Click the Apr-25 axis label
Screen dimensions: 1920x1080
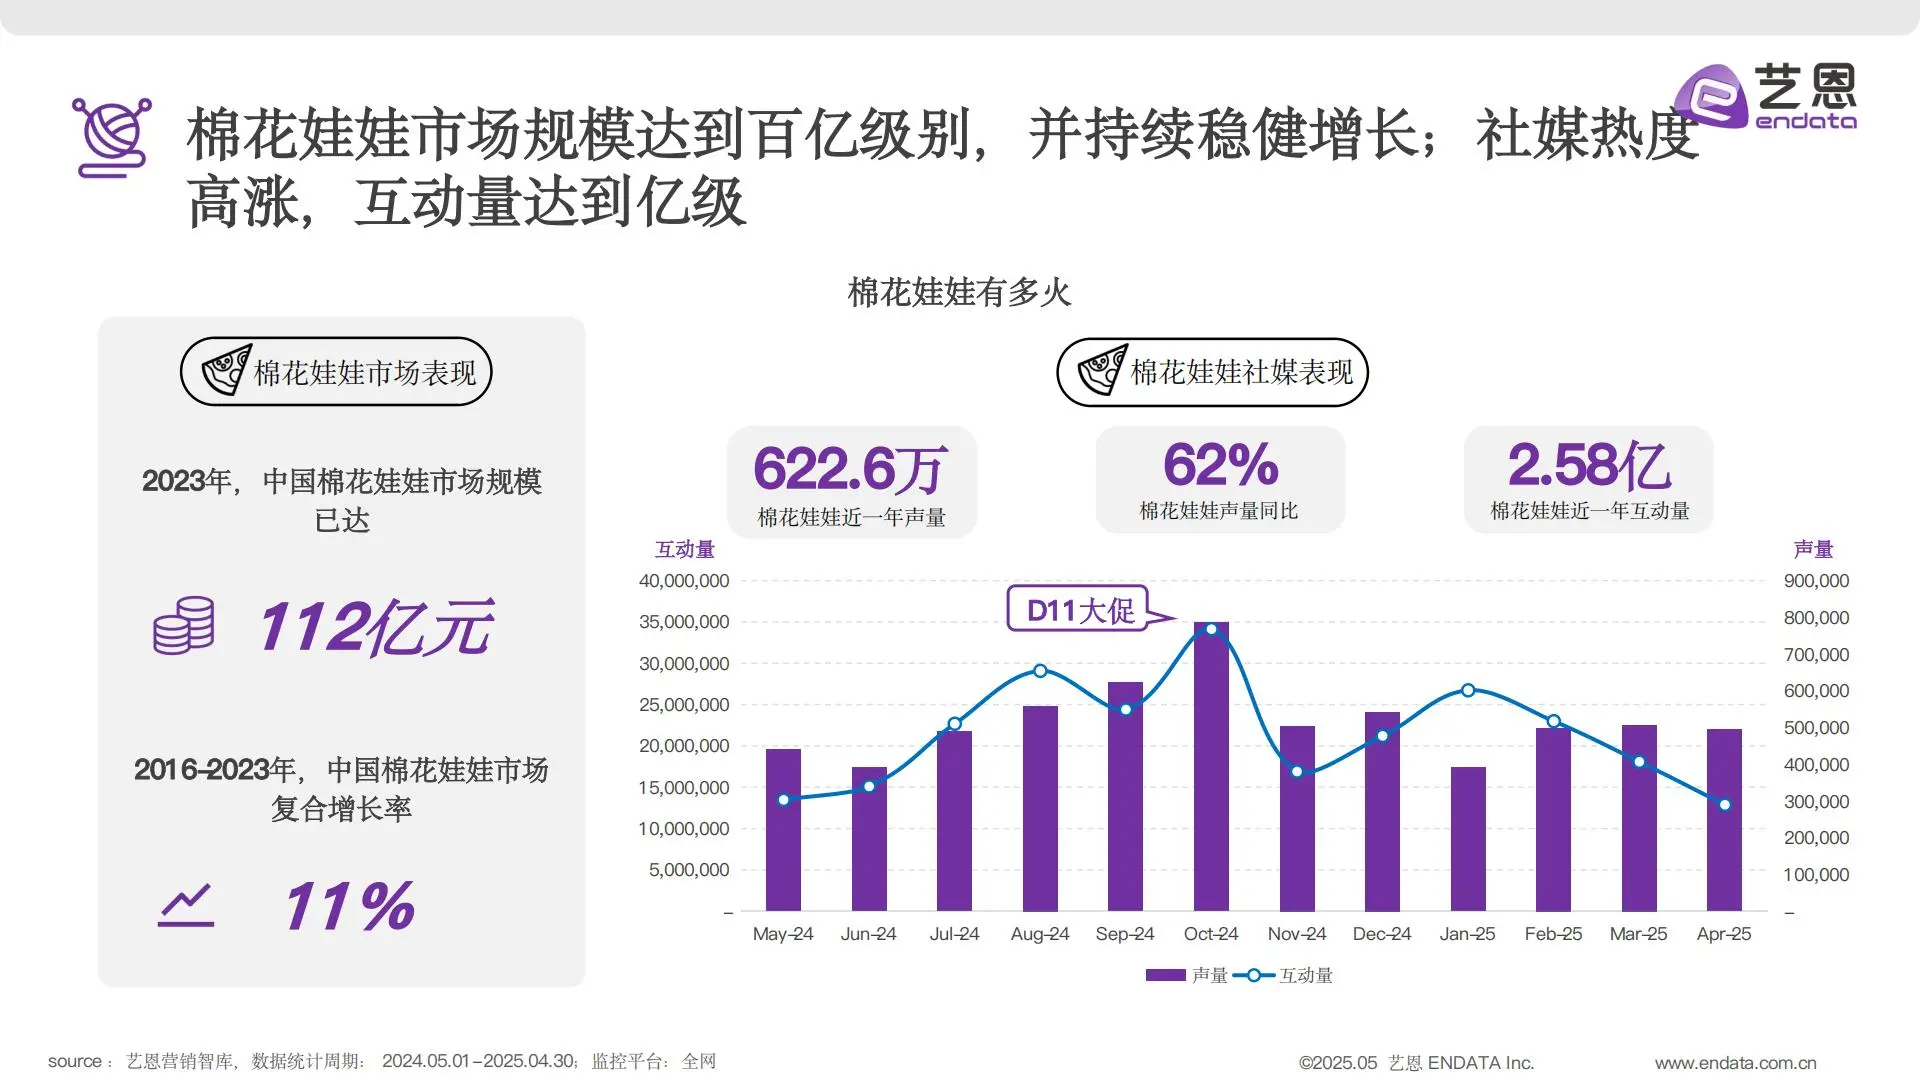pos(1723,933)
